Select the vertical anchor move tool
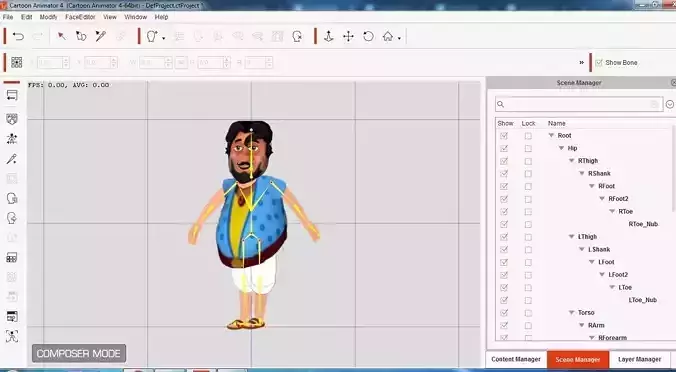Screen dimensions: 676x372 coord(329,36)
